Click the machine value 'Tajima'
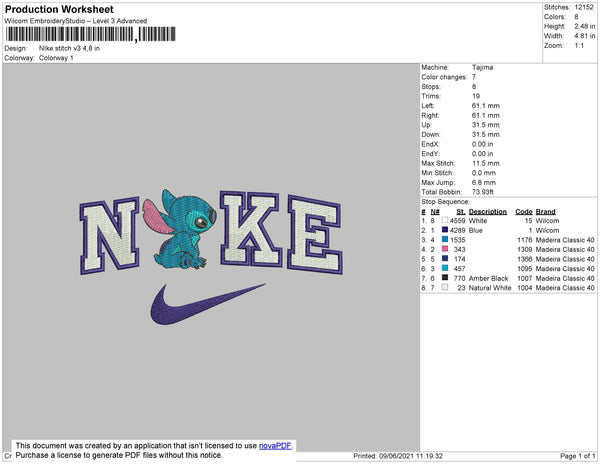 click(482, 67)
